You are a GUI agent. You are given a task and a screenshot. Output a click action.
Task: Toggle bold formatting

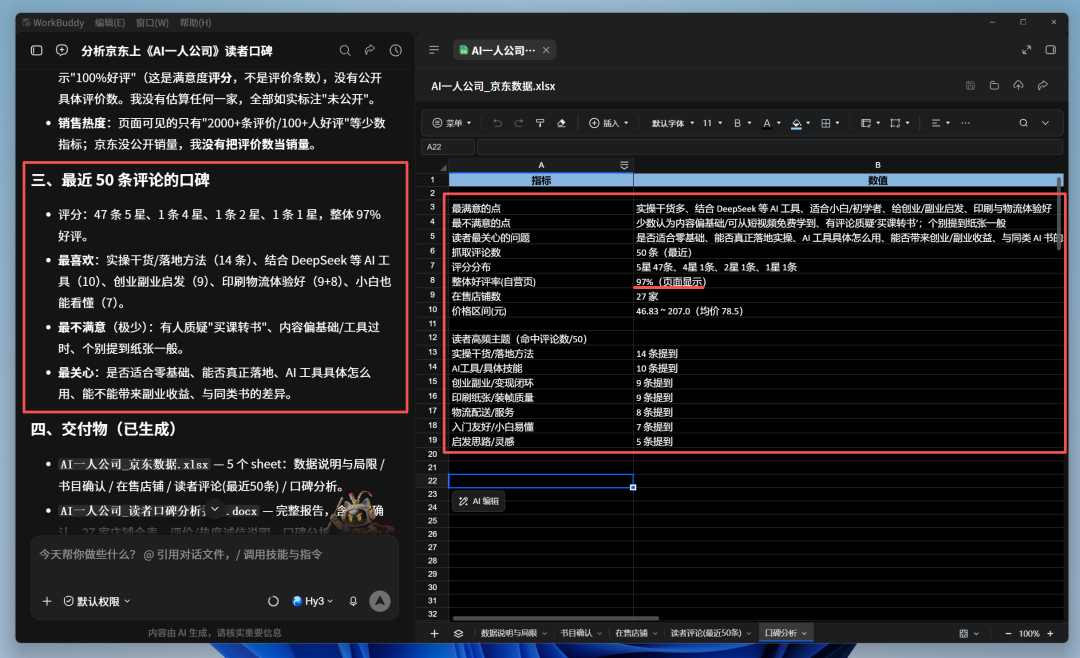[737, 123]
